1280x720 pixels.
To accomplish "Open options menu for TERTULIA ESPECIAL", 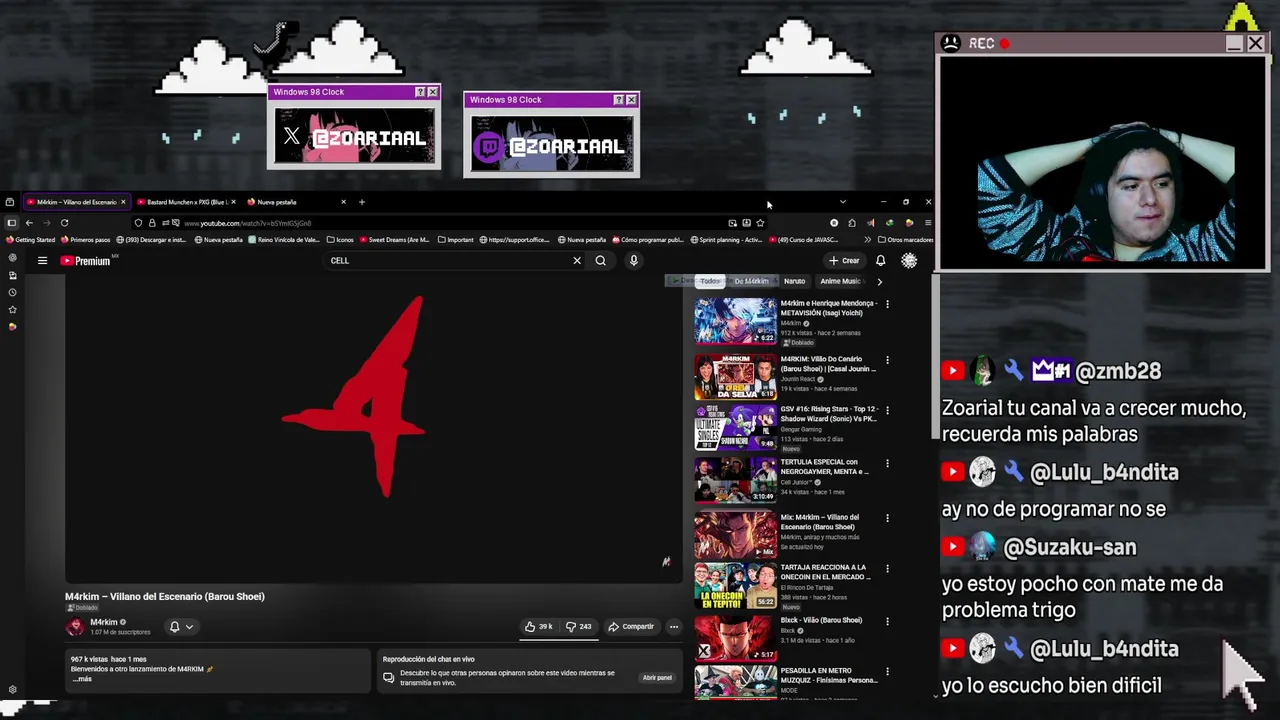I will click(887, 464).
